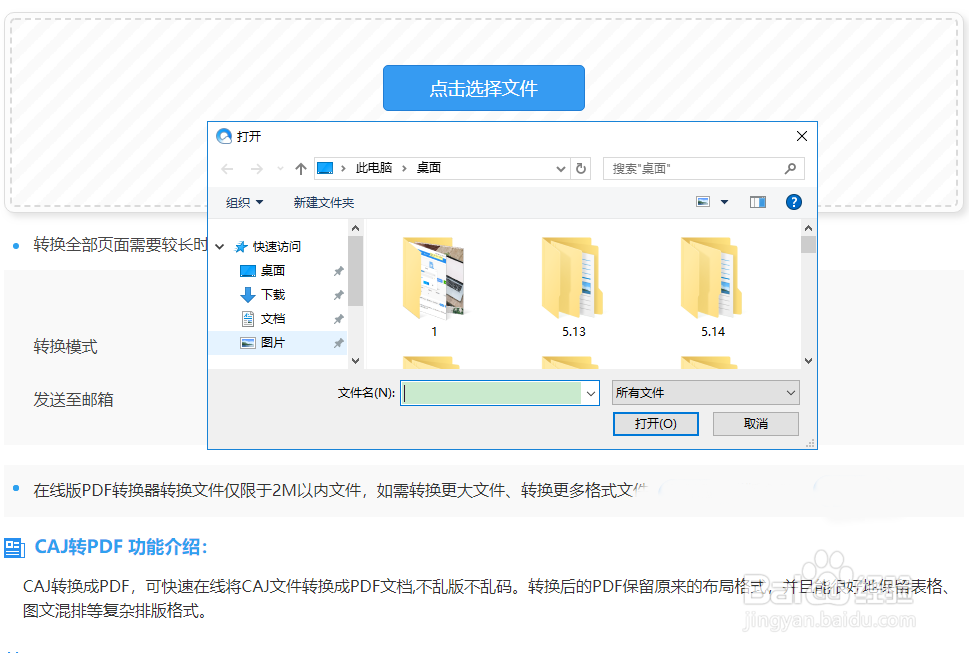Expand the change-view dropdown arrow on the toolbar
Image resolution: width=969 pixels, height=653 pixels.
tap(722, 202)
